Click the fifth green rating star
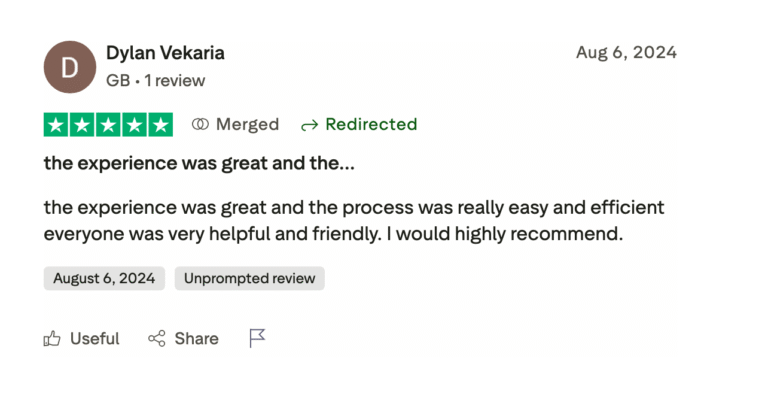This screenshot has width=768, height=400. [x=160, y=125]
